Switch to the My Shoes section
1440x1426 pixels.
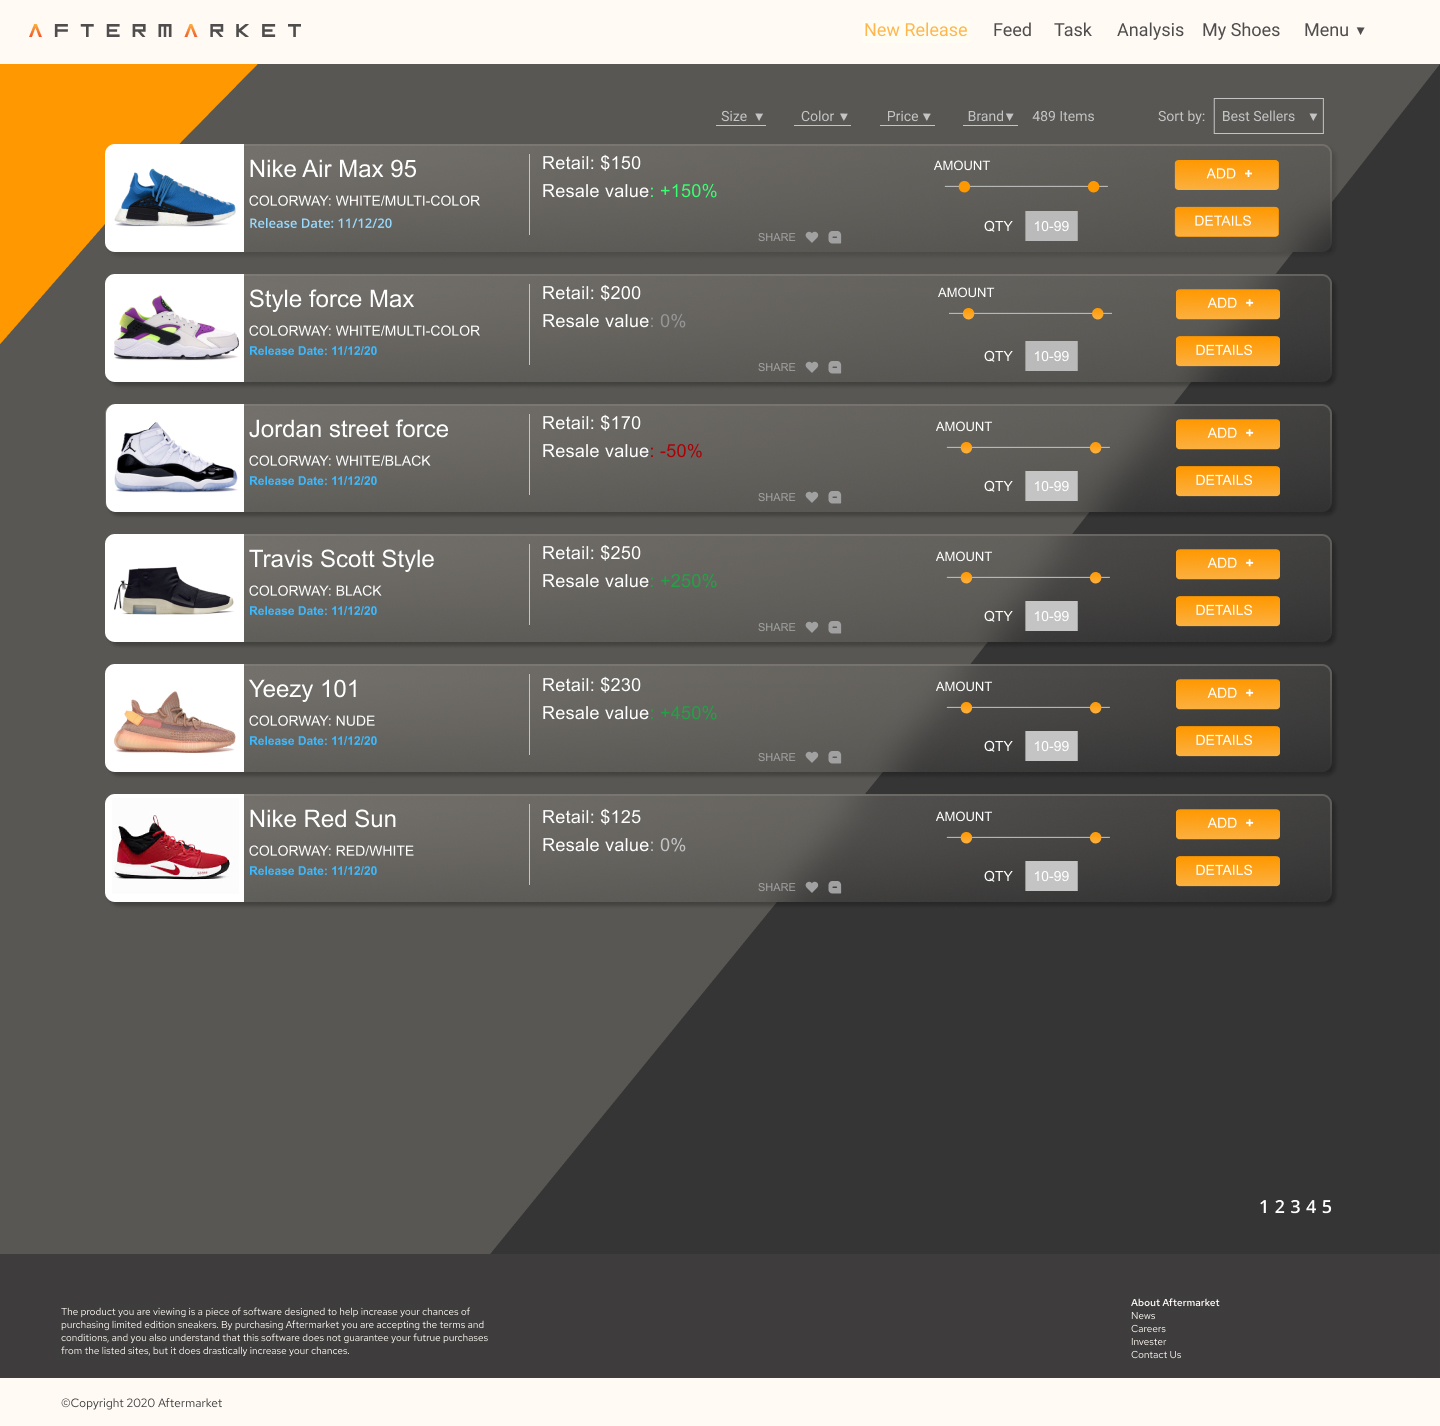point(1241,30)
